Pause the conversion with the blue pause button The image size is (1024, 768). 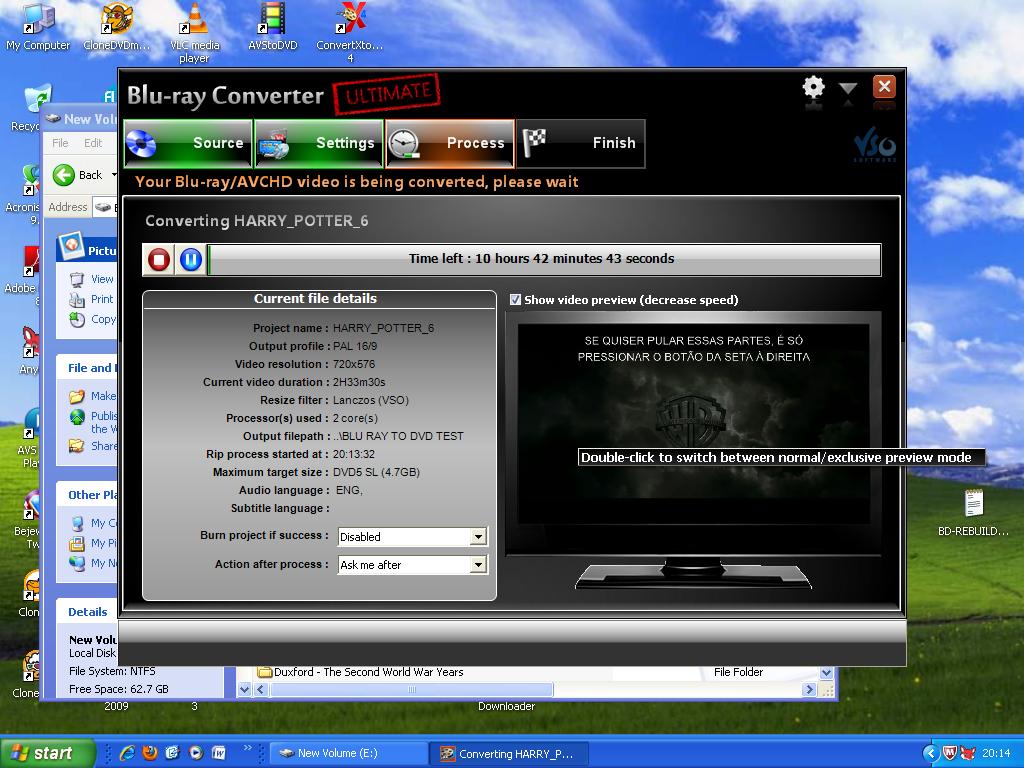click(x=191, y=259)
